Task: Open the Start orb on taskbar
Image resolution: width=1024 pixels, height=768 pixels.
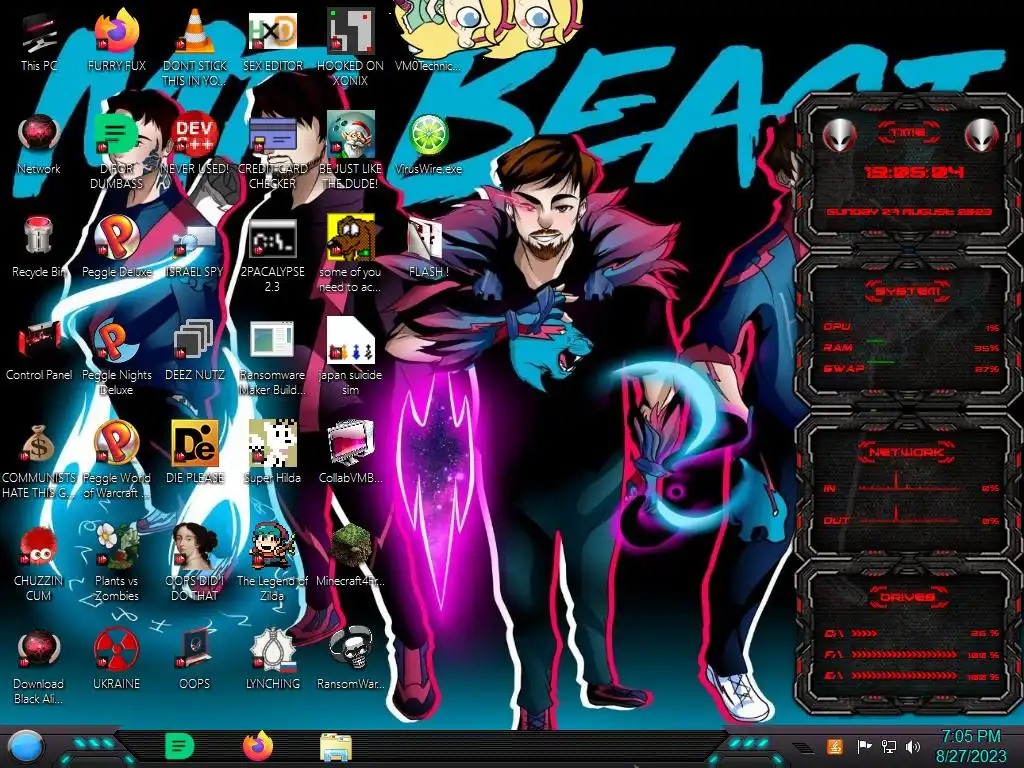Action: 26,746
